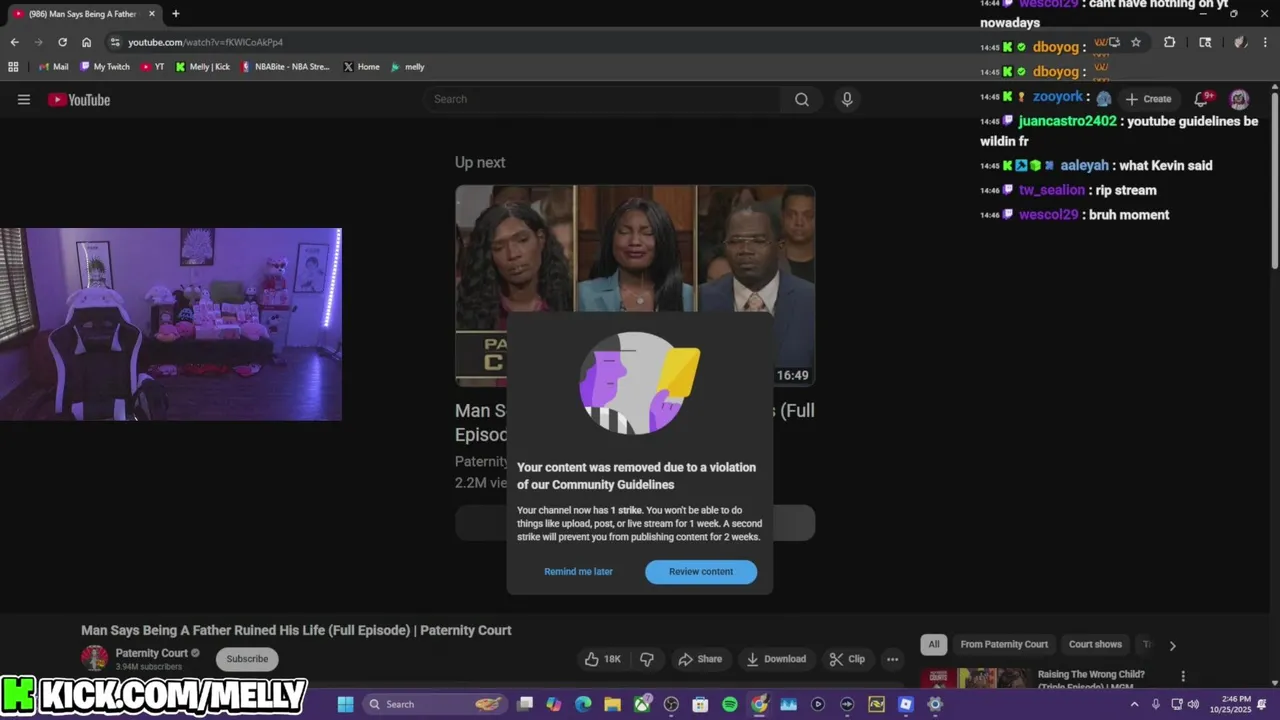Like the video with thumbs up
Image resolution: width=1280 pixels, height=720 pixels.
point(603,659)
